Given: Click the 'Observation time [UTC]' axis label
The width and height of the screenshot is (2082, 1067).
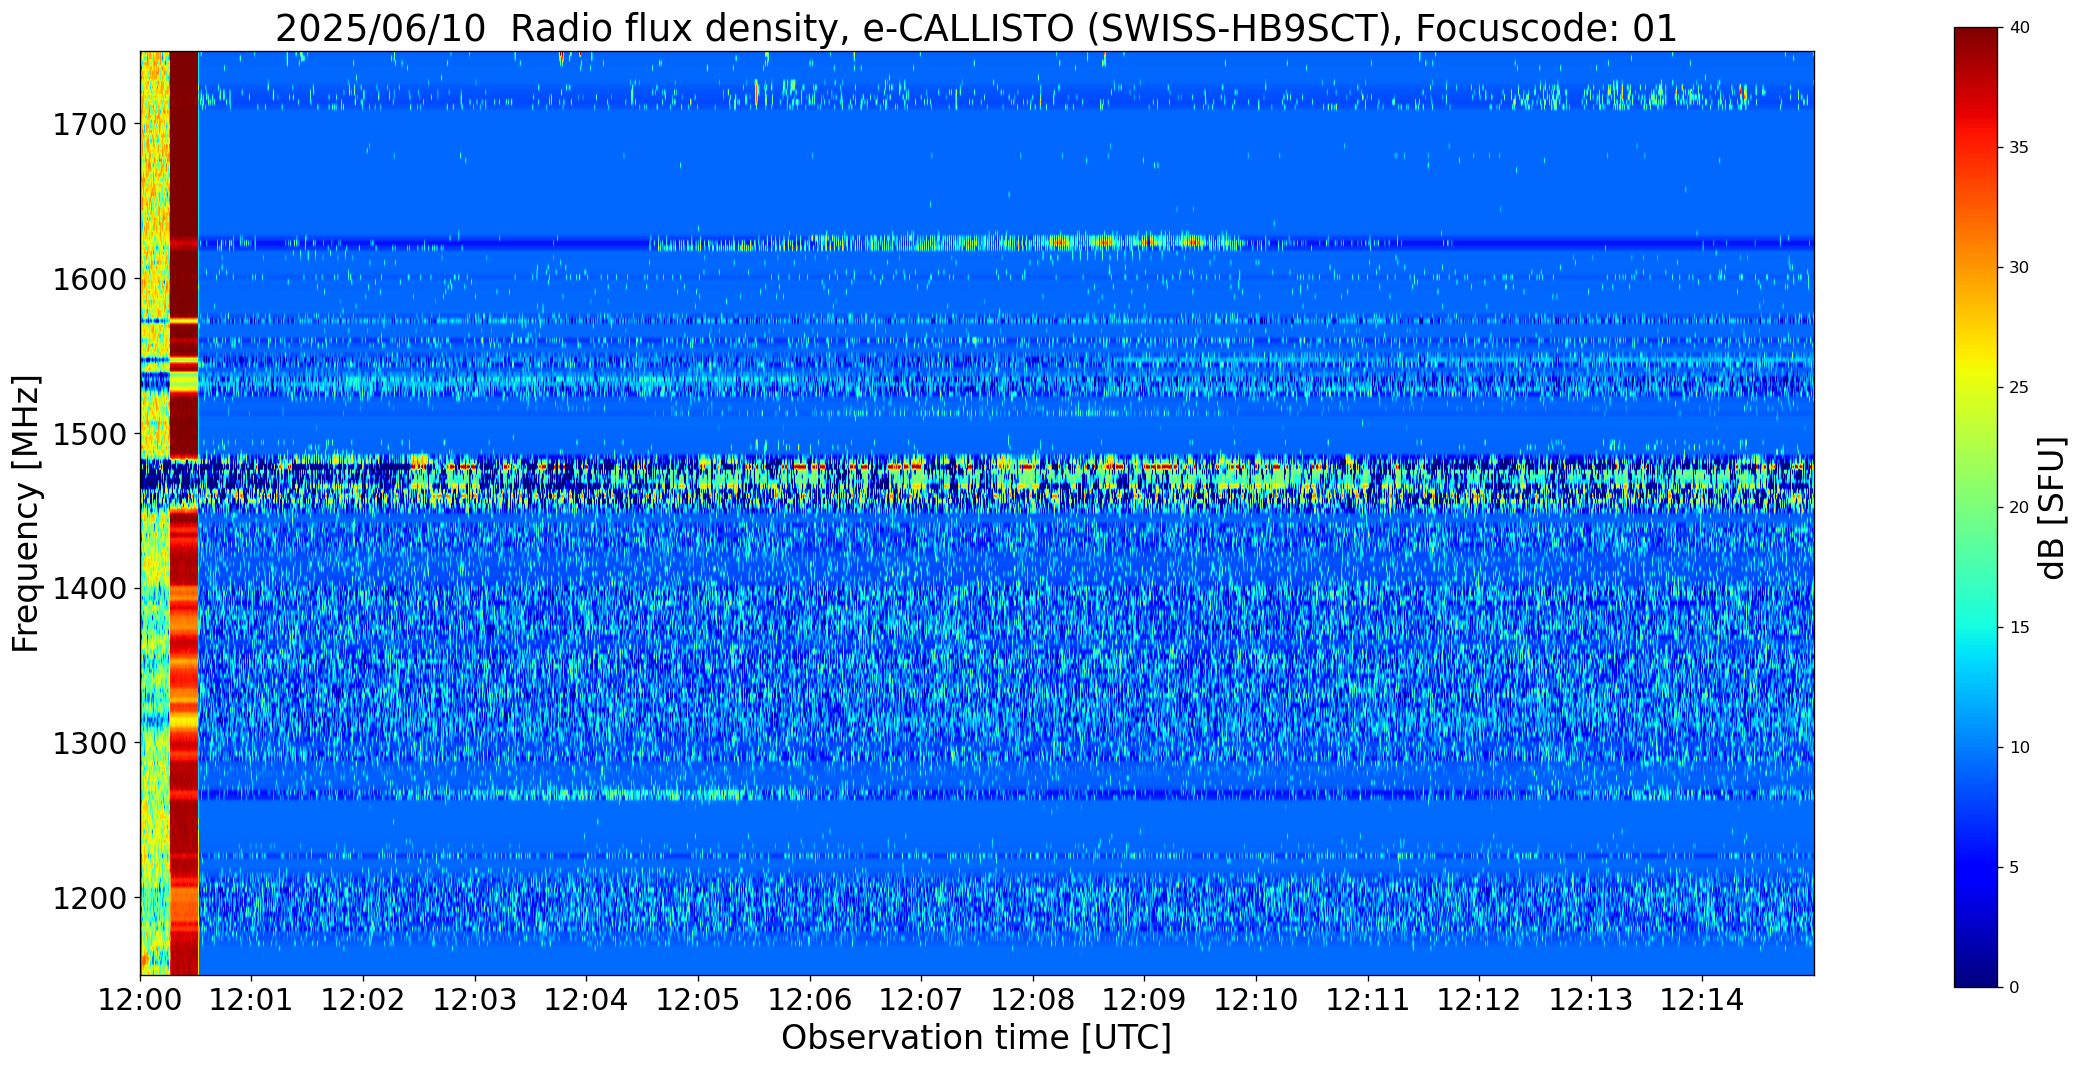Looking at the screenshot, I should point(976,1038).
